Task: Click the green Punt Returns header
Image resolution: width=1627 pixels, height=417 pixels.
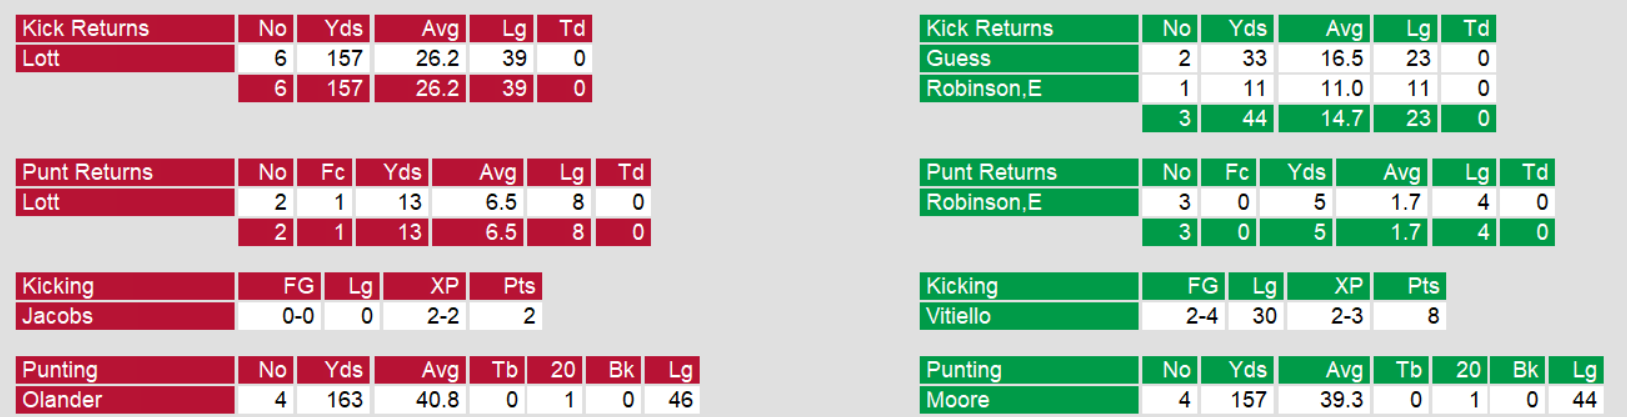Action: (x=1029, y=172)
